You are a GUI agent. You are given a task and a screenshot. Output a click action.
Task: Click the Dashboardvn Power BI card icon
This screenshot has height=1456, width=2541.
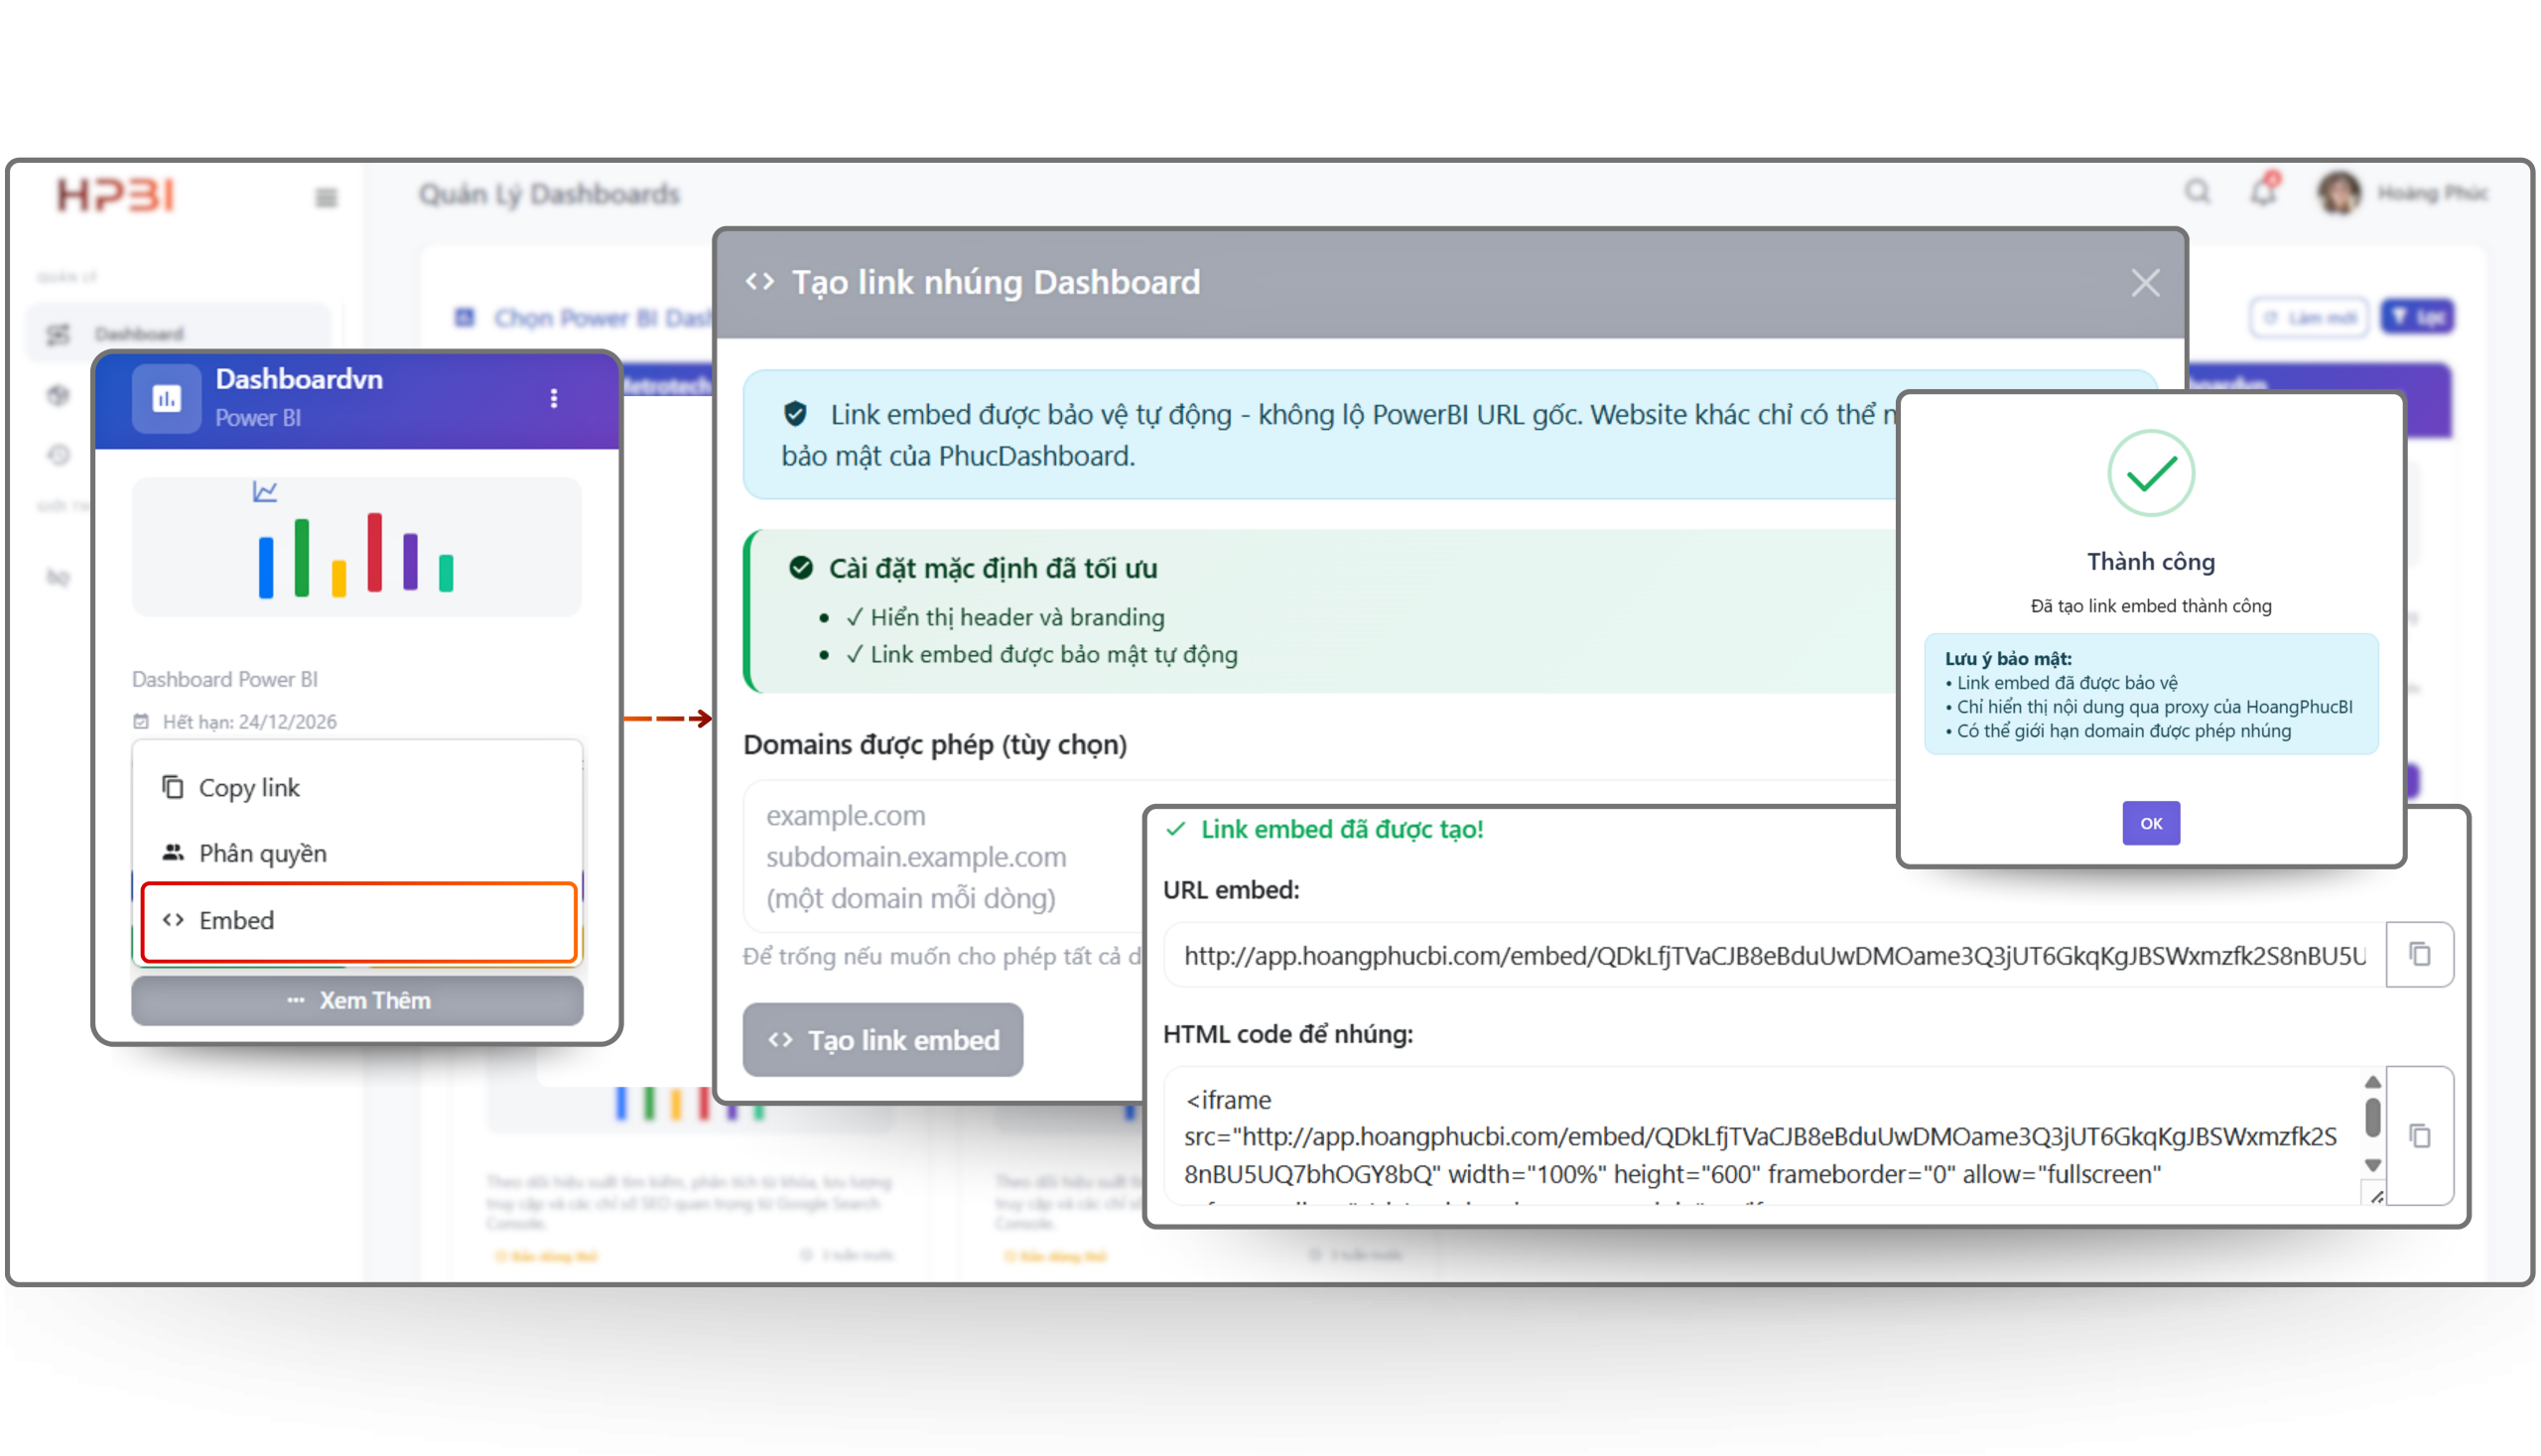click(167, 398)
